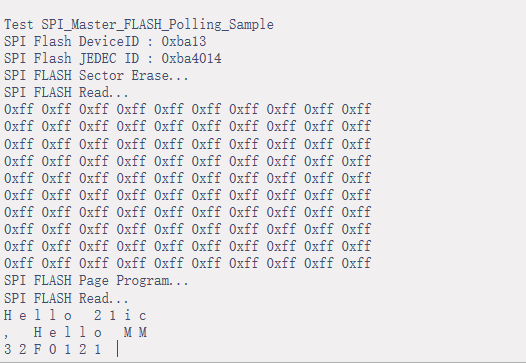
Task: Click the word 'DeviceID' in the second line
Action: 109,42
